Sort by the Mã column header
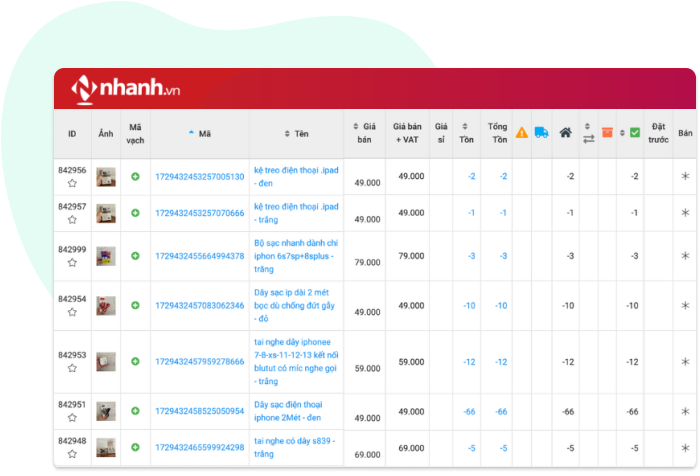700x476 pixels. tap(199, 132)
